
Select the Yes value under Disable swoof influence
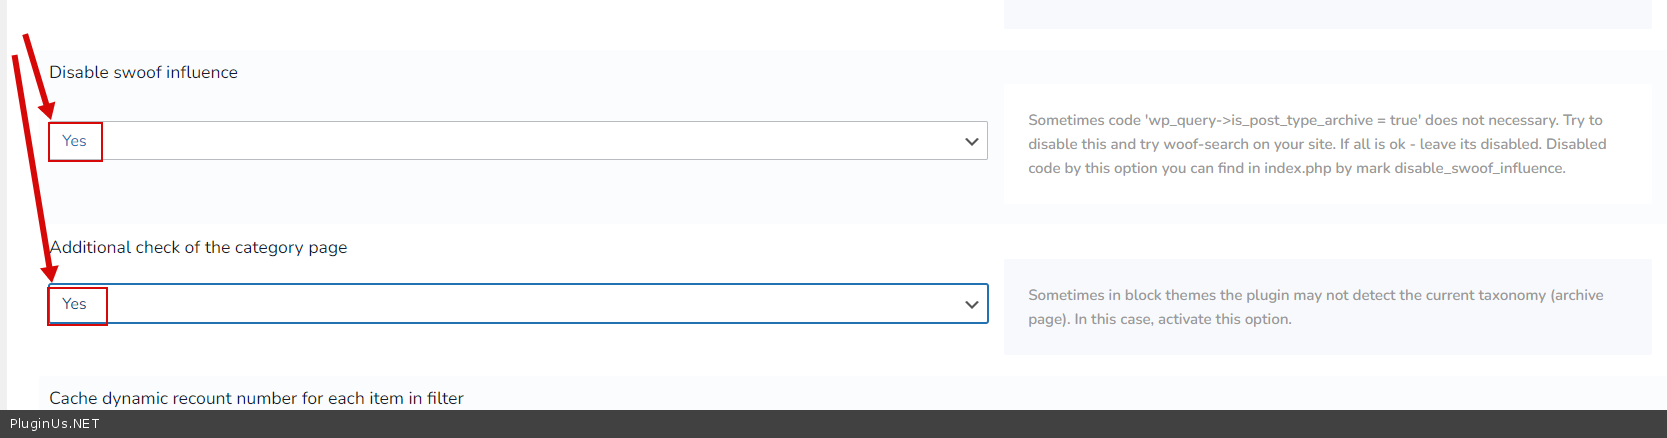click(75, 141)
